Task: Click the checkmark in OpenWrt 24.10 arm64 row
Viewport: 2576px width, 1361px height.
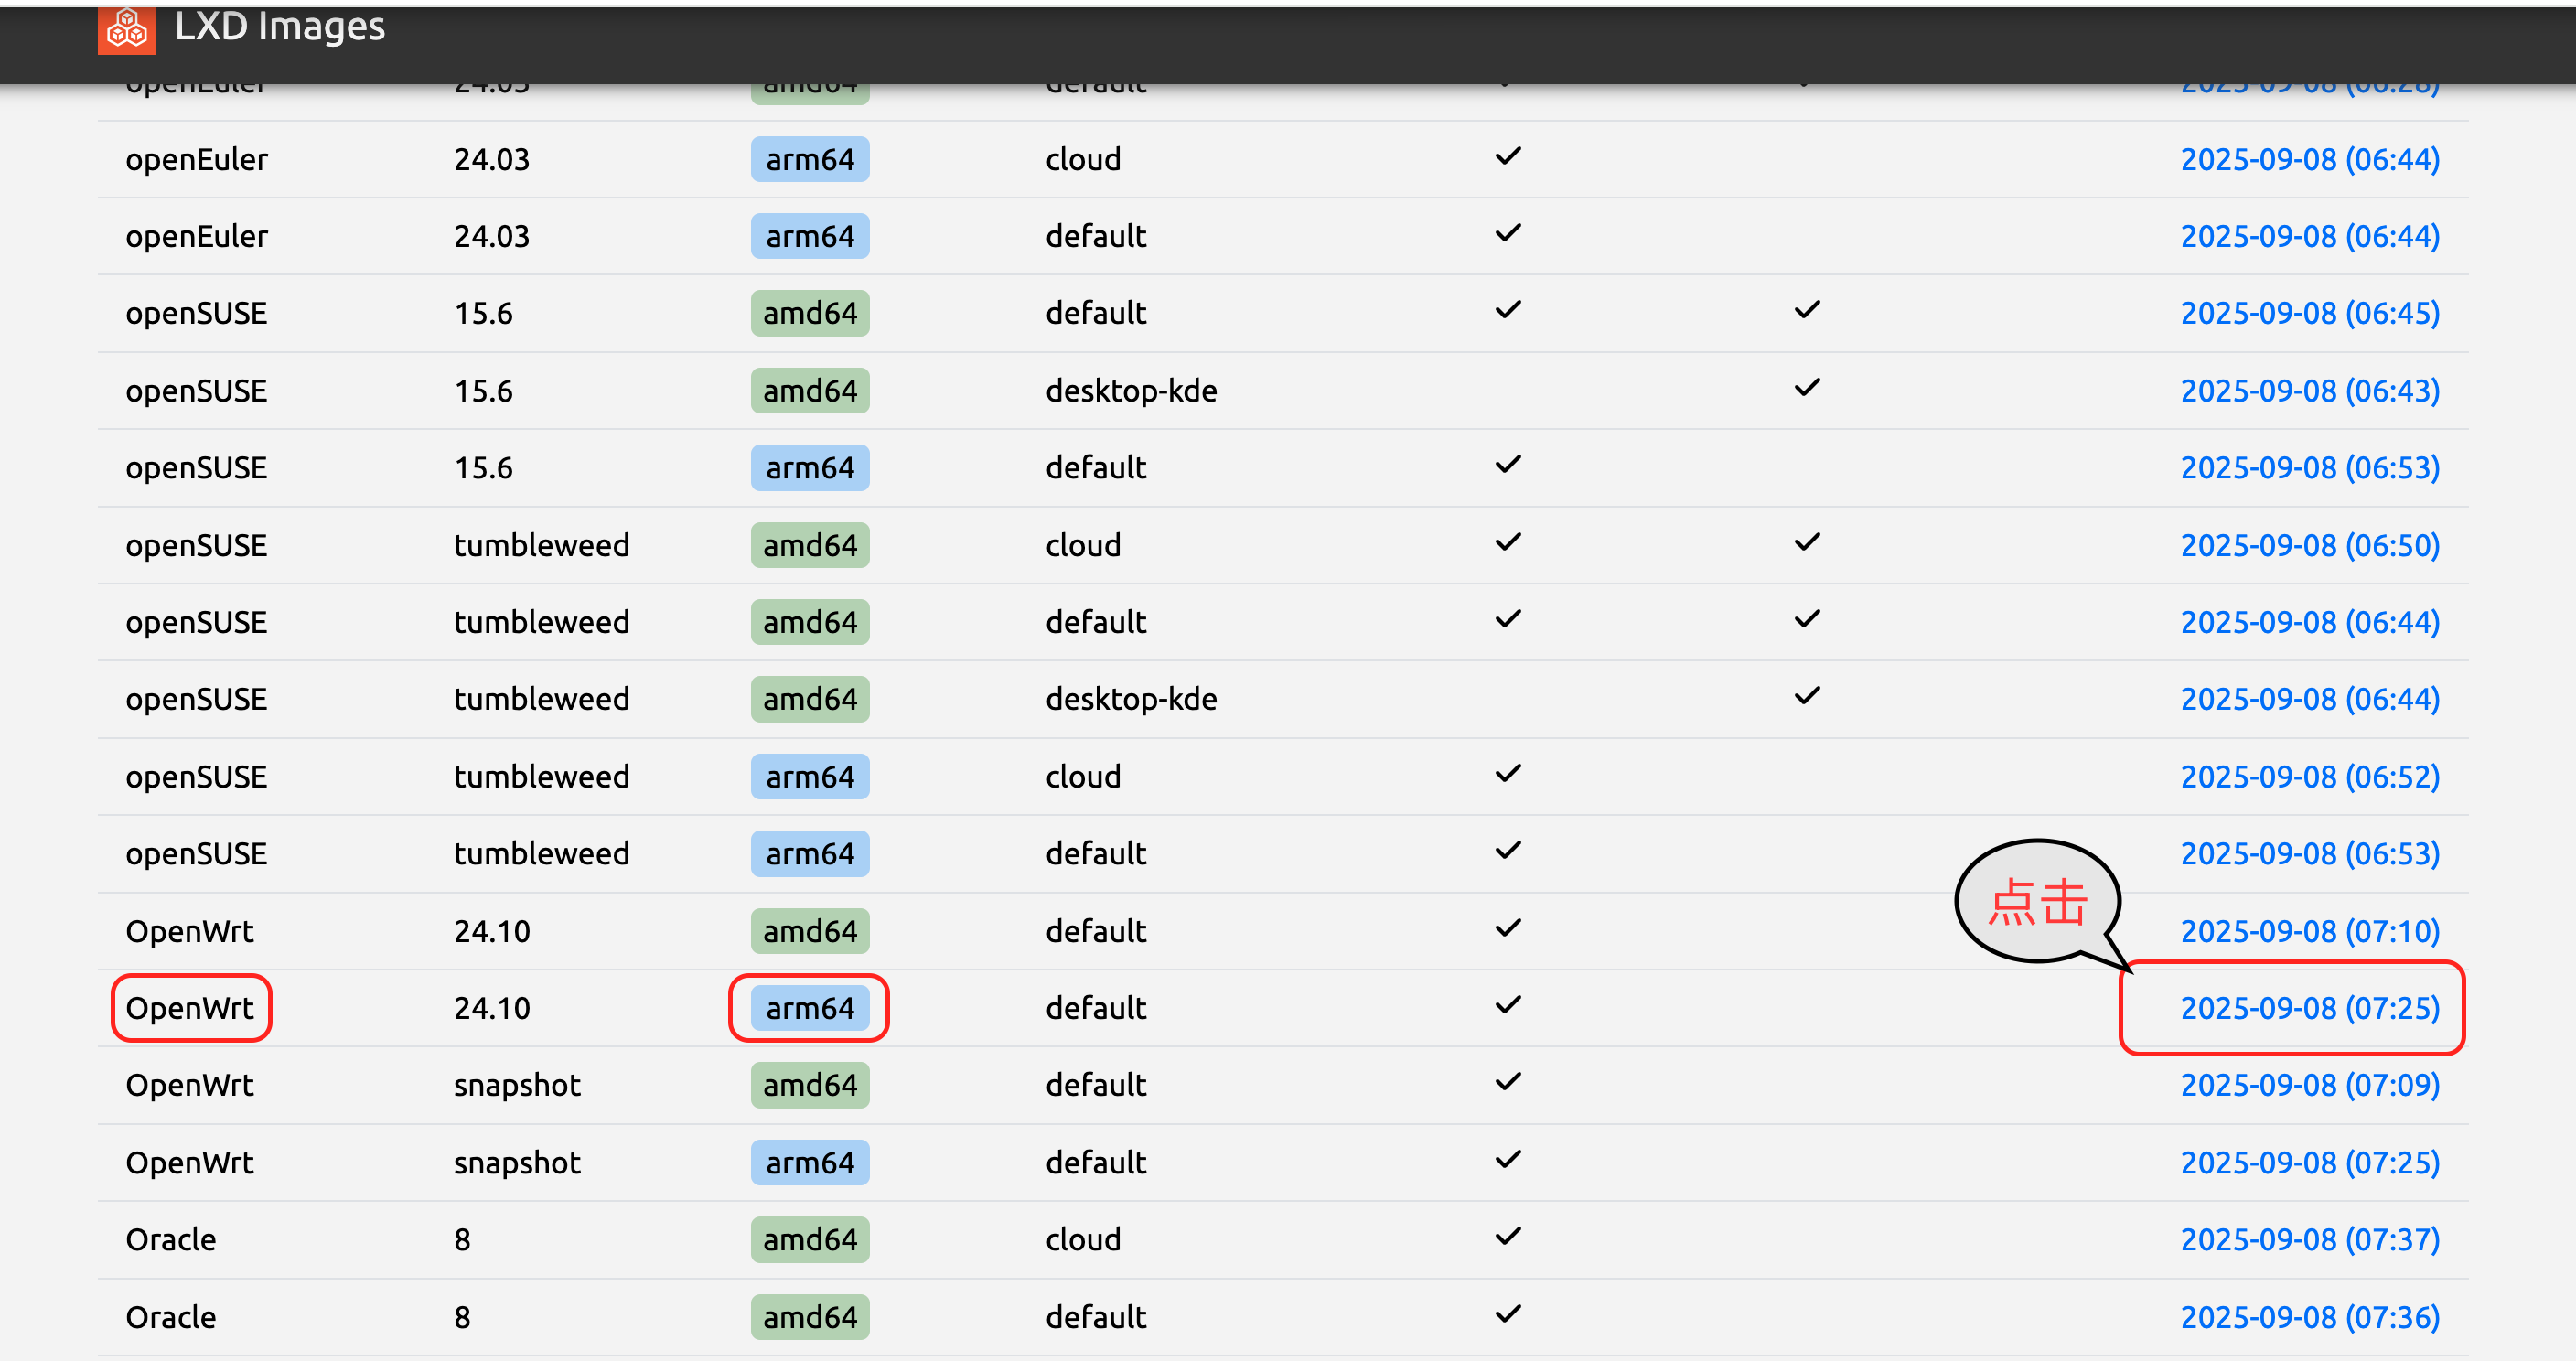Action: 1507,1005
